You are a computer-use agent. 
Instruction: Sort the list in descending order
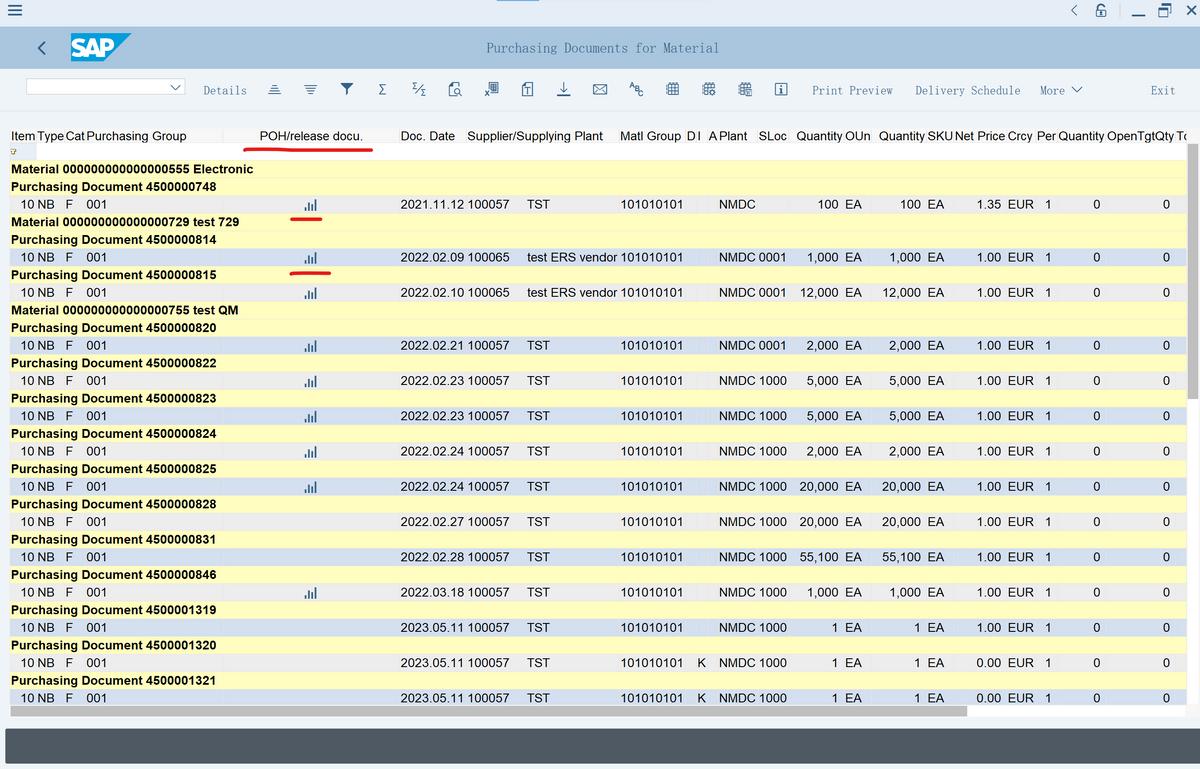310,89
